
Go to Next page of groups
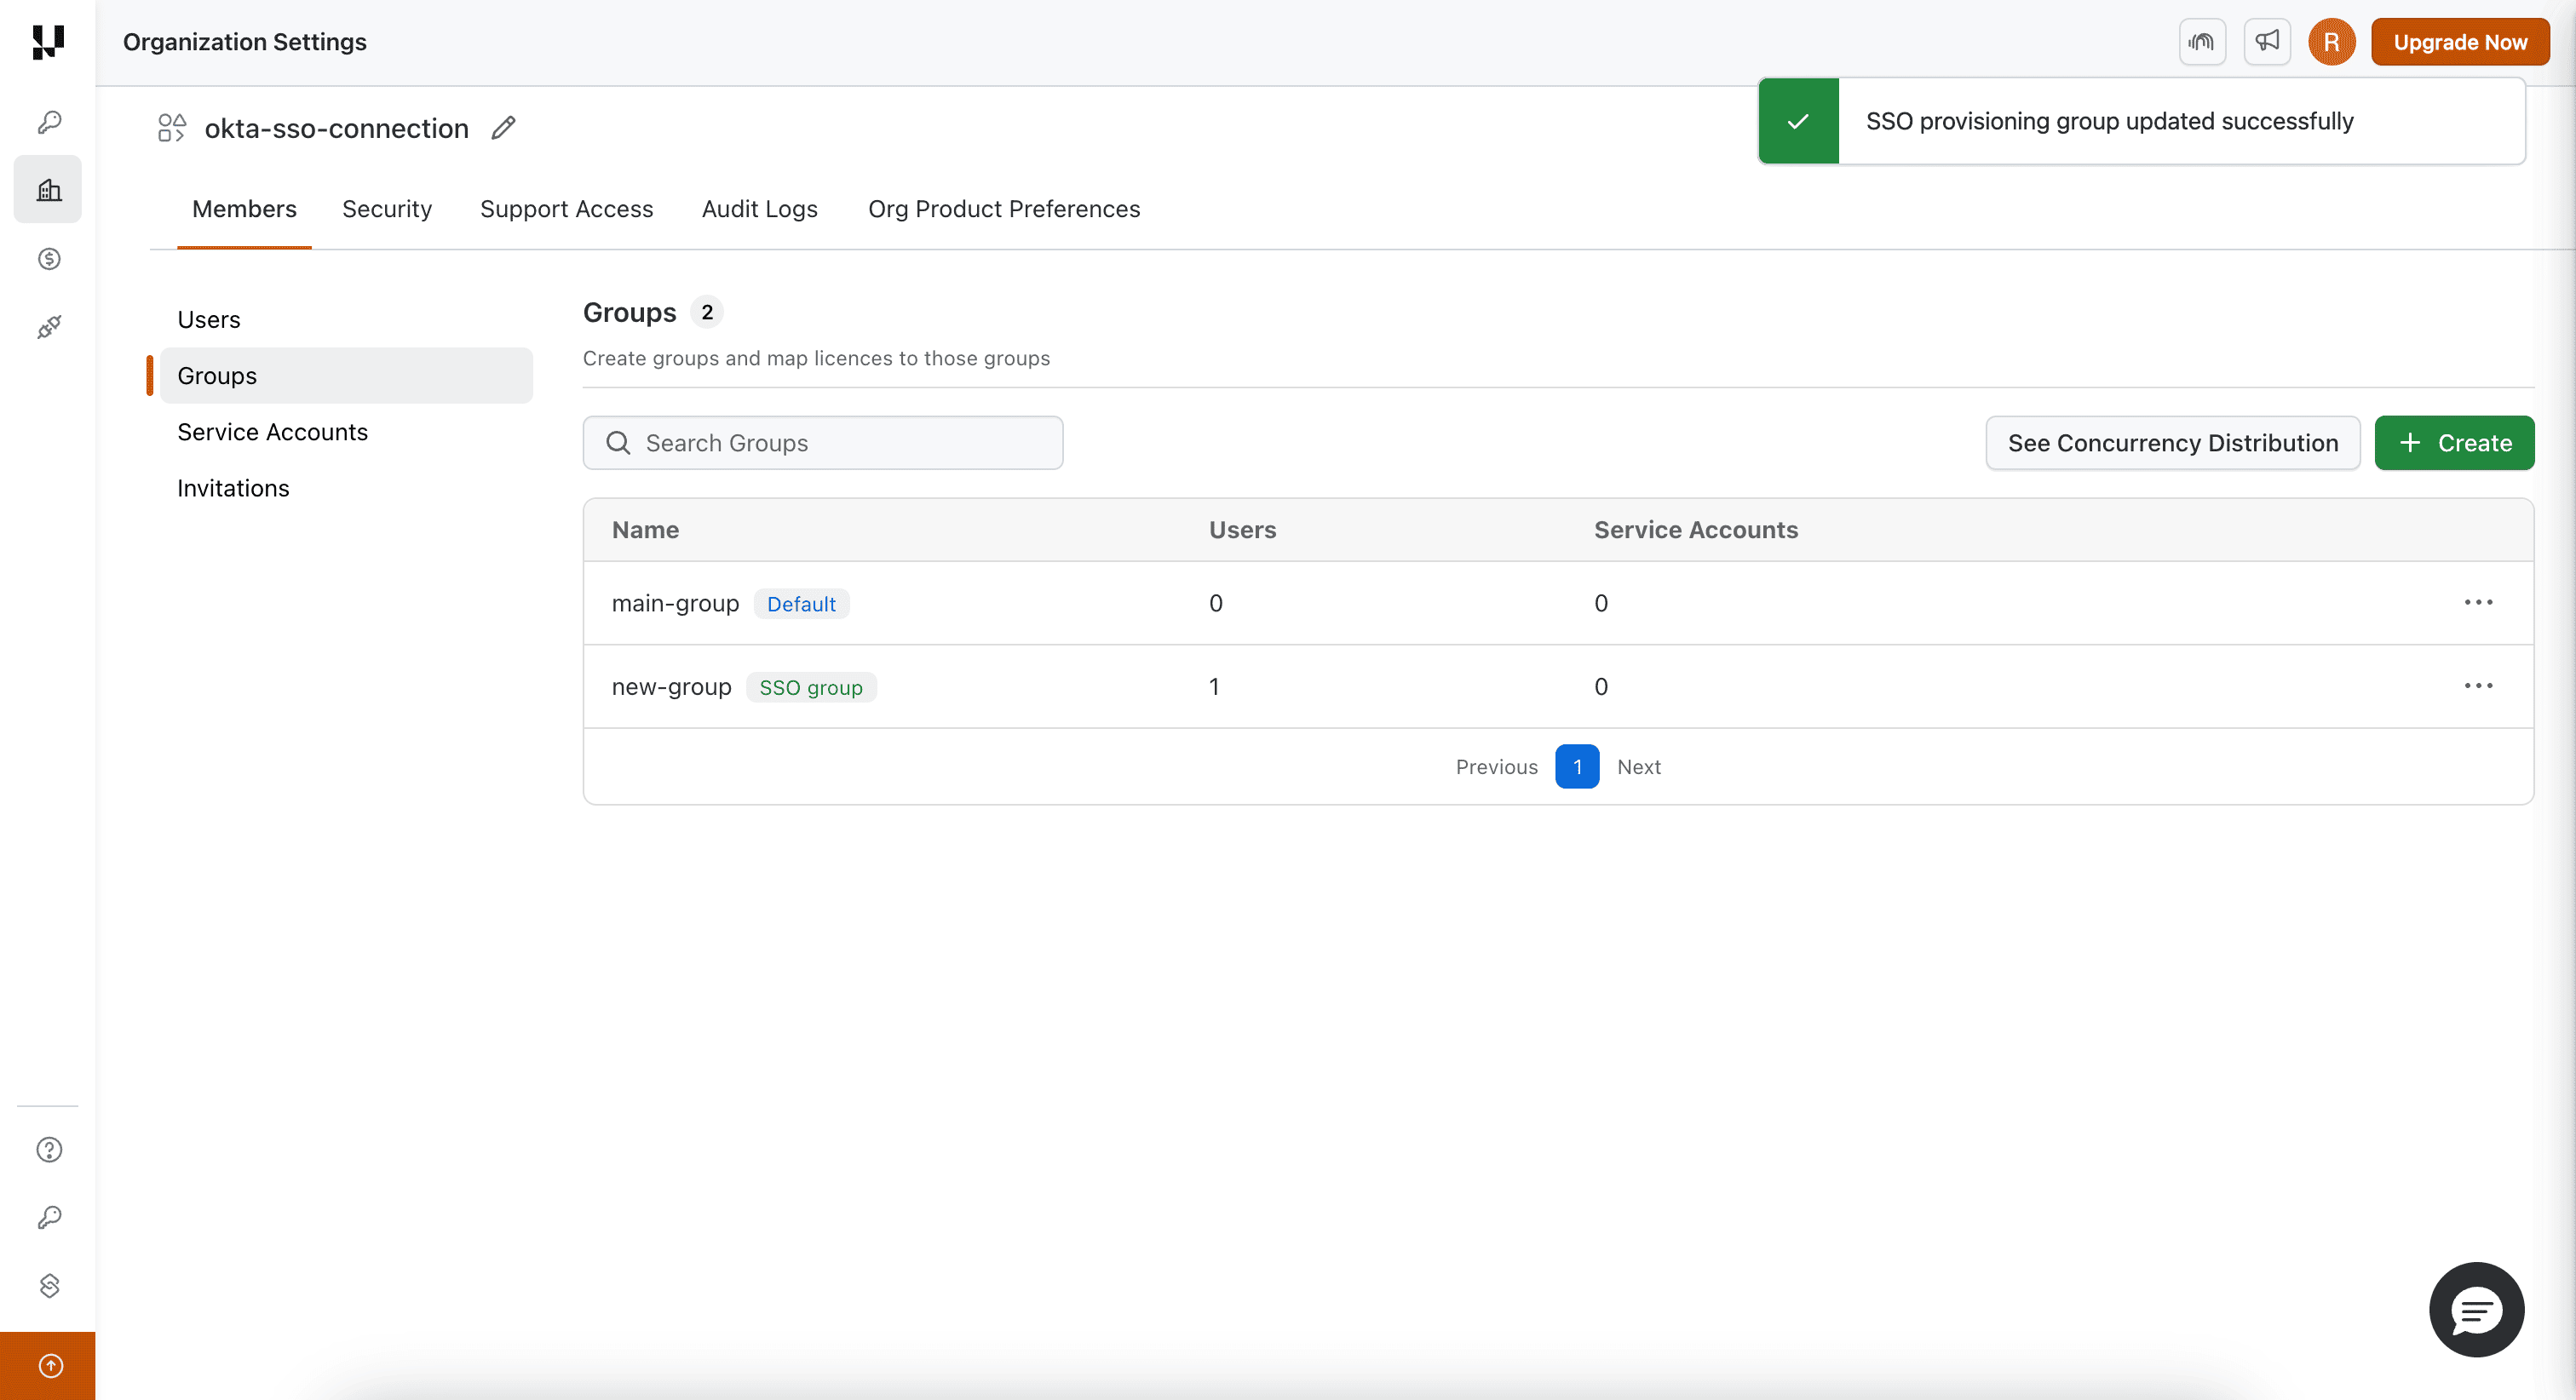(1638, 767)
